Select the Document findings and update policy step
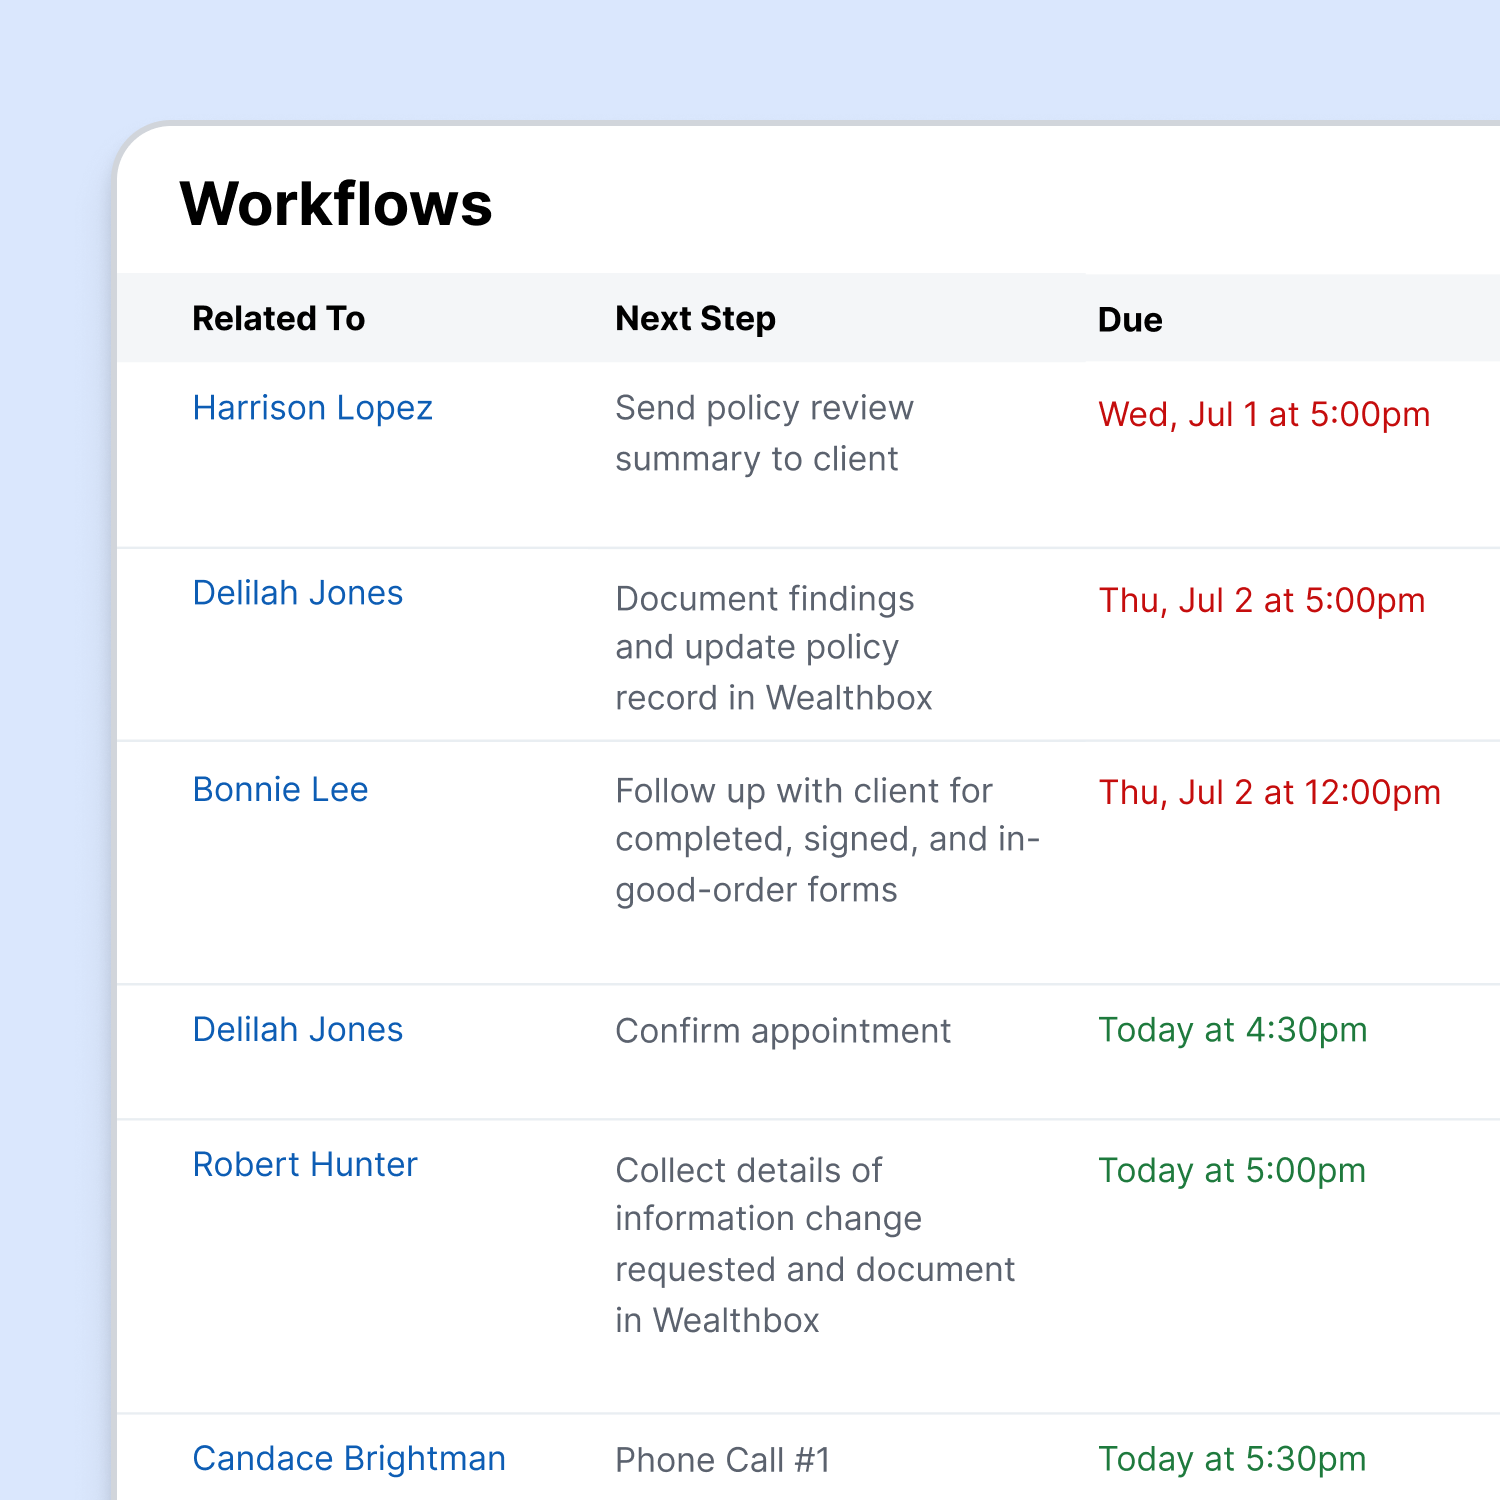The height and width of the screenshot is (1500, 1500). click(774, 648)
